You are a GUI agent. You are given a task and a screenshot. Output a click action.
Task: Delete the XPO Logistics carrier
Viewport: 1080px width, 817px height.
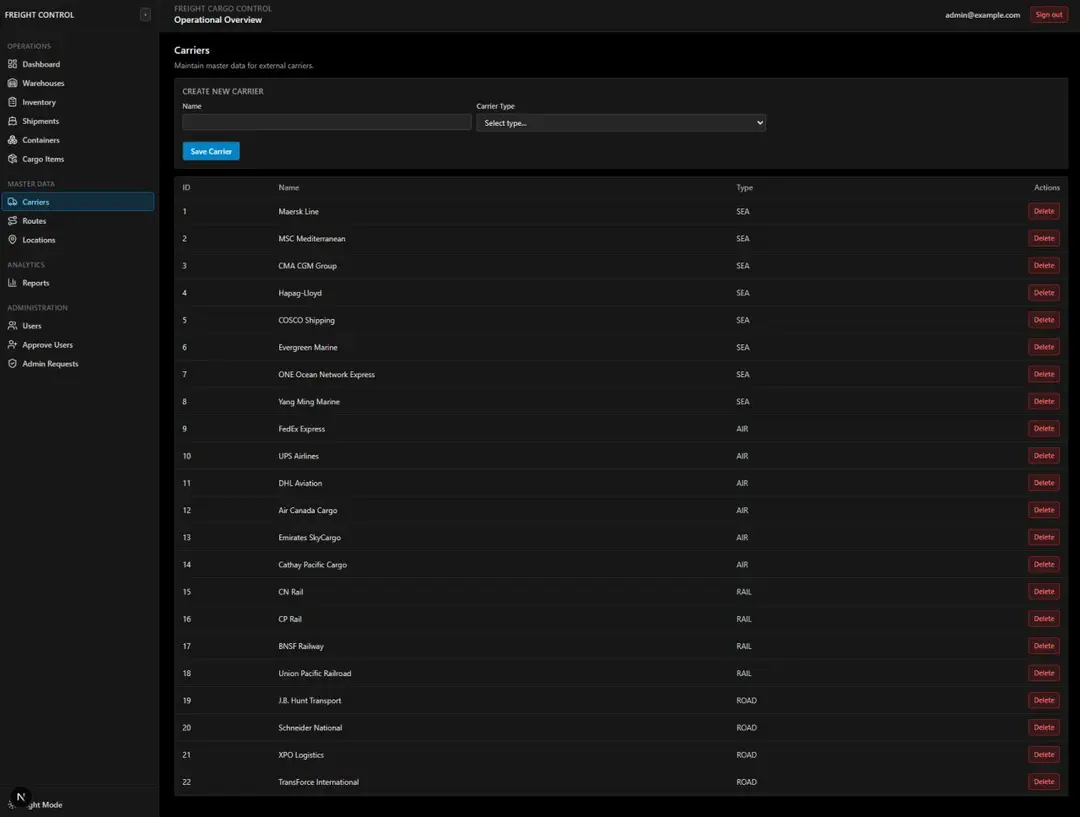[x=1043, y=754]
